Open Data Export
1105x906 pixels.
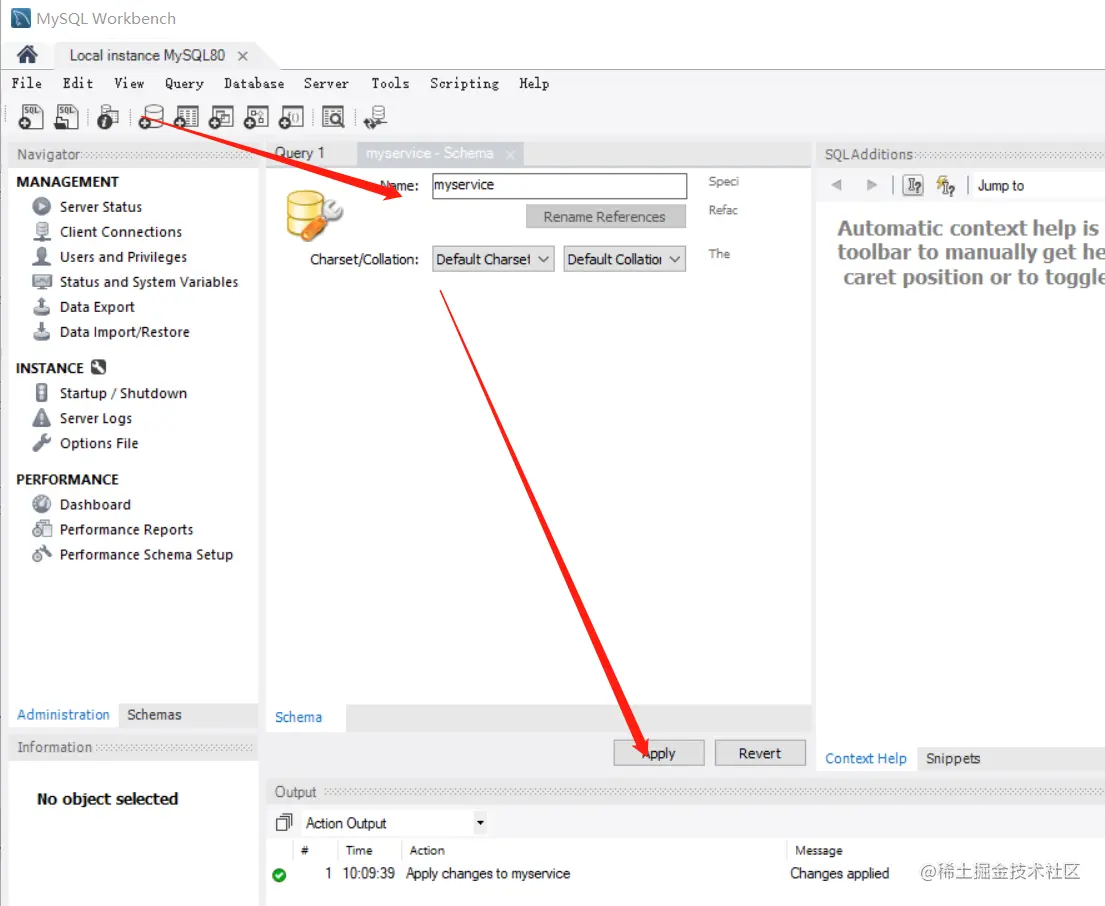point(97,307)
